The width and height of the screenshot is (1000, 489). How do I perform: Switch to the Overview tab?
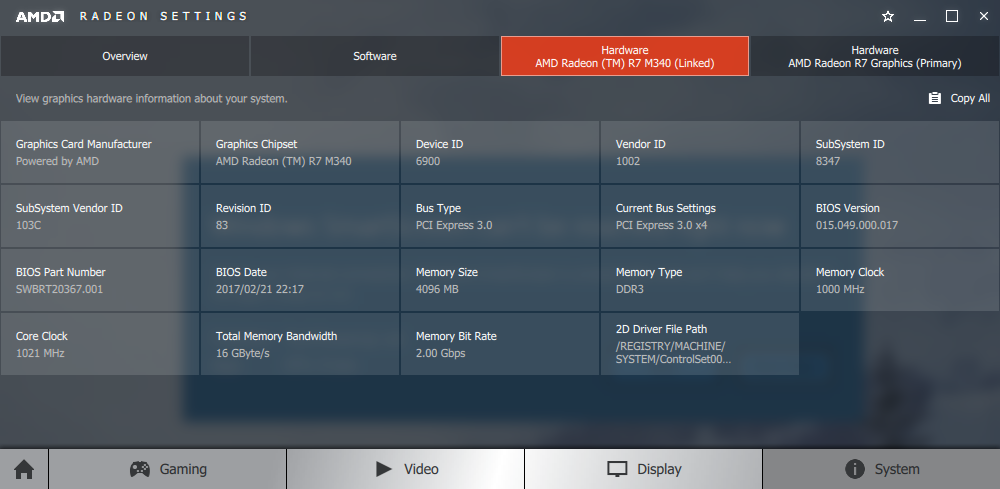pyautogui.click(x=125, y=56)
